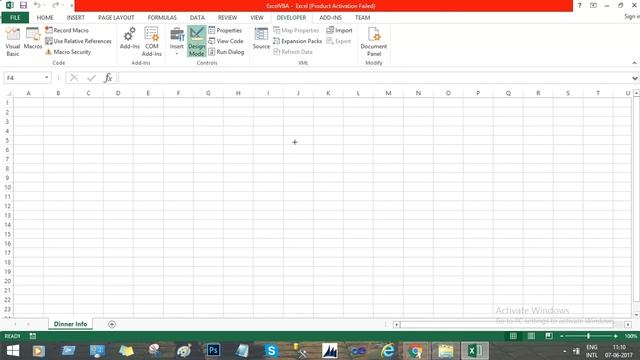This screenshot has width=640, height=360.
Task: Click Expansion Packs
Action: point(297,41)
